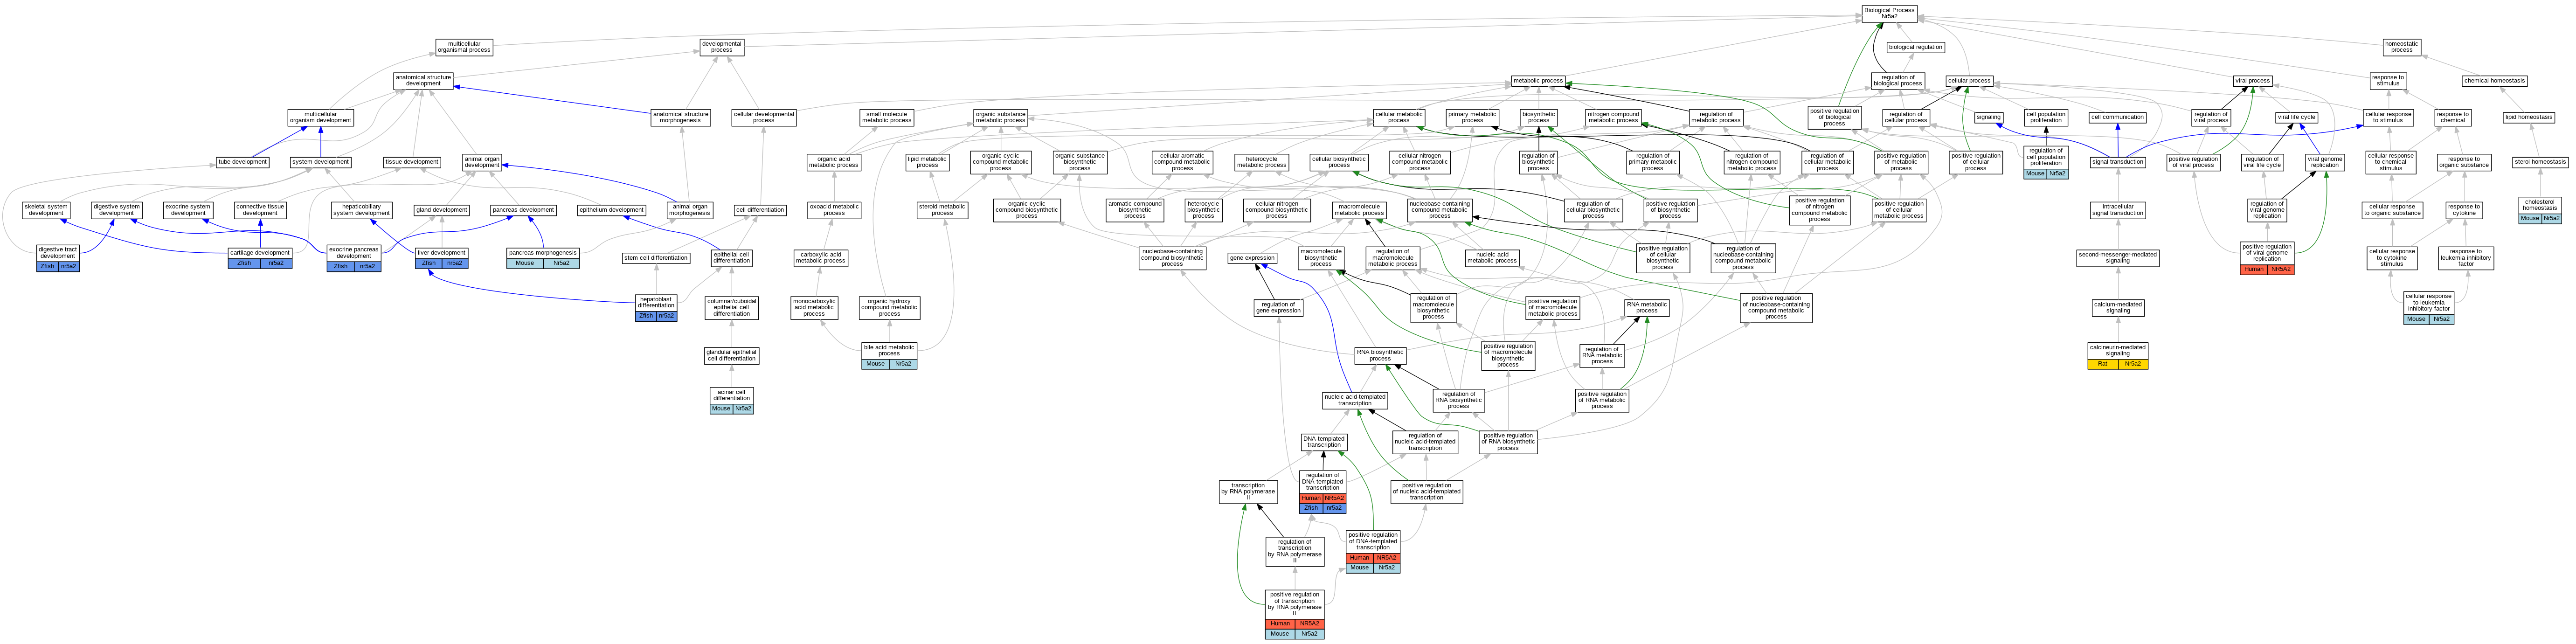Screen dimensions: 2576x644
Task: Click the 'developmental process' node
Action: coord(722,47)
